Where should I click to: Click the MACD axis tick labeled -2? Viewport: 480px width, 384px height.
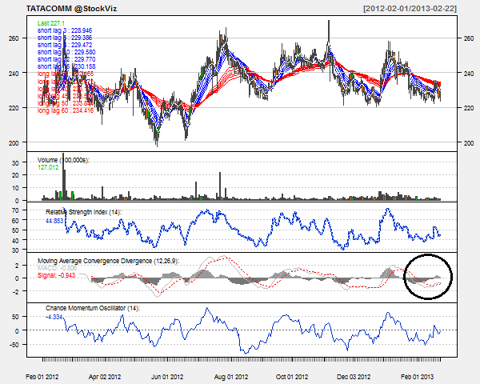[15, 291]
